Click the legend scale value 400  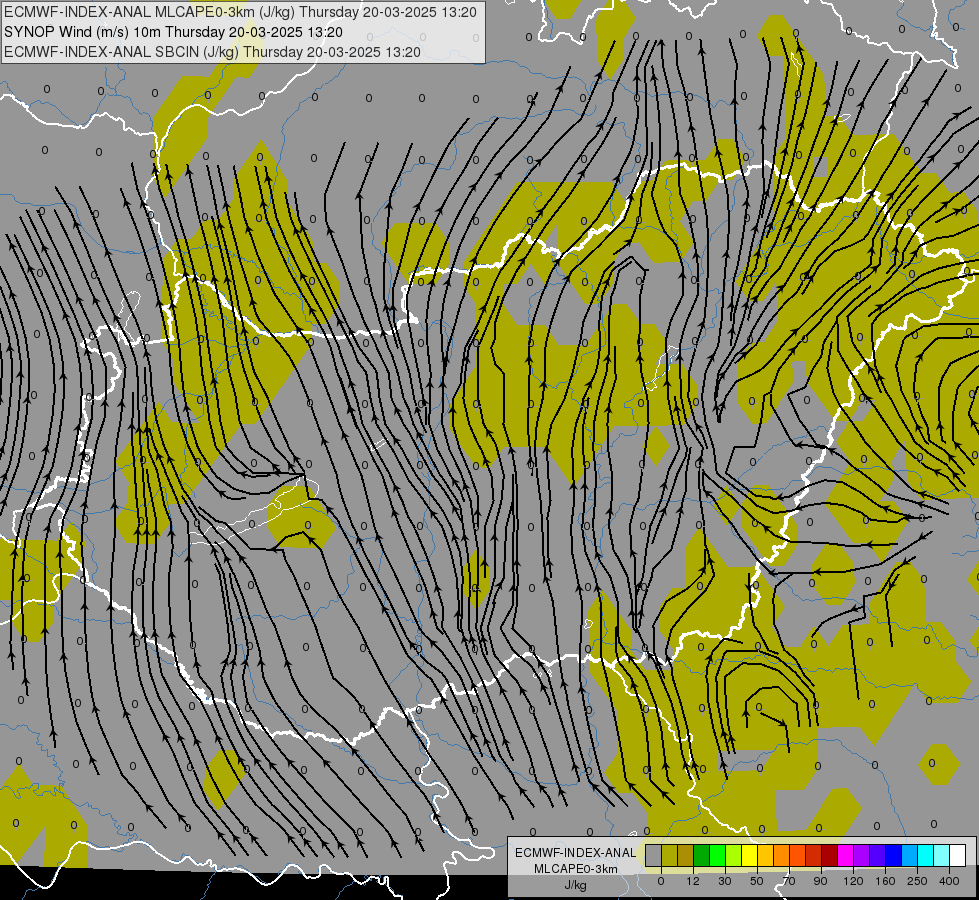(x=949, y=881)
